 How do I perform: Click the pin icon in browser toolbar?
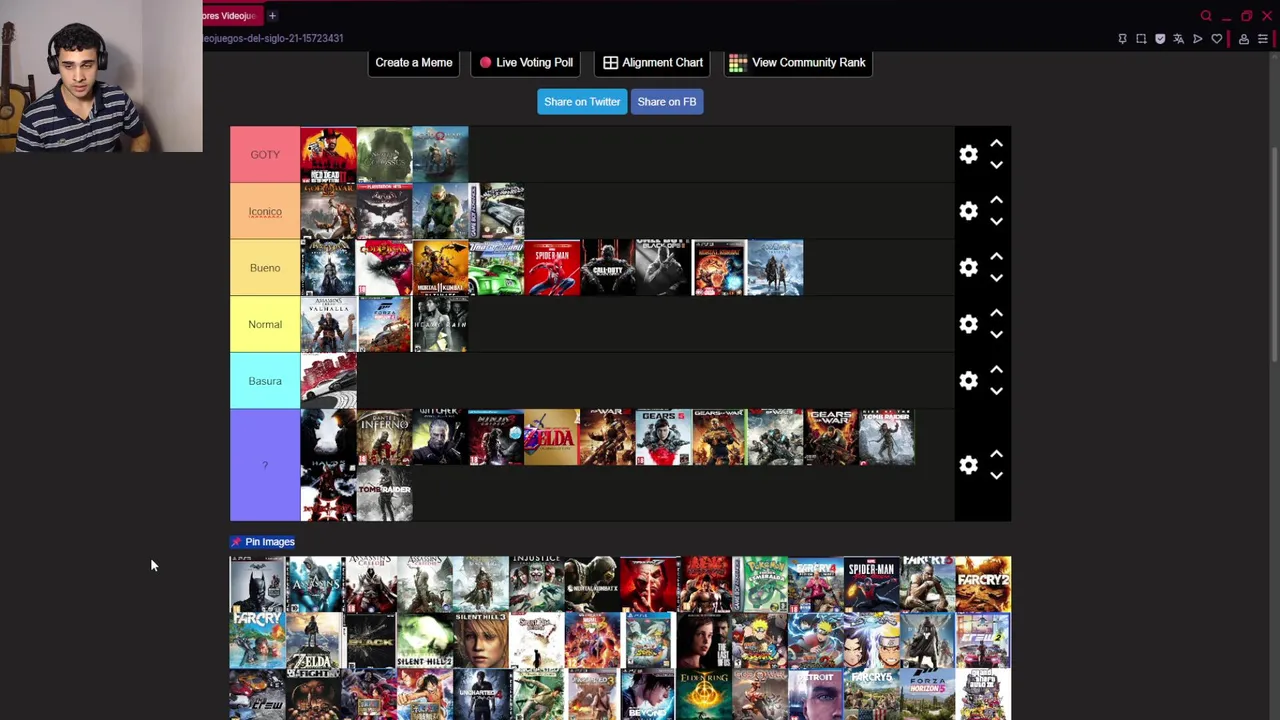[x=1122, y=39]
